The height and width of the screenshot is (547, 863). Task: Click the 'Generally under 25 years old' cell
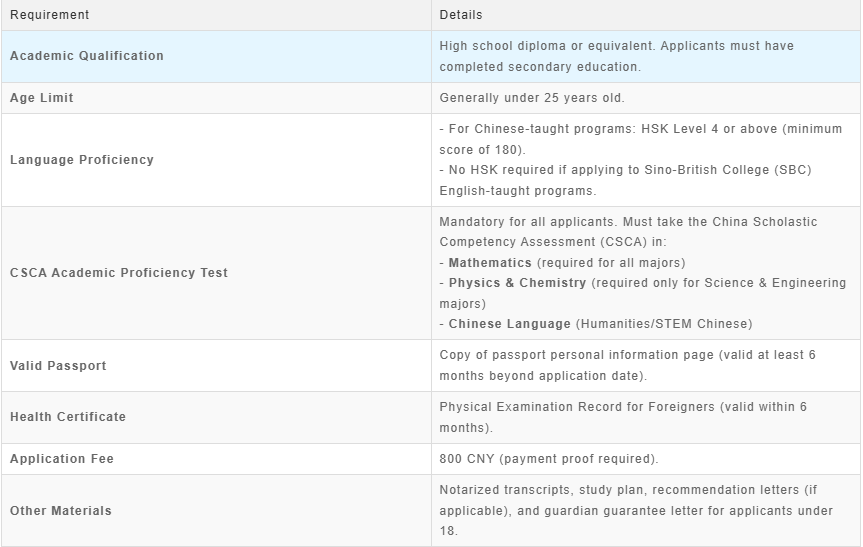click(532, 98)
